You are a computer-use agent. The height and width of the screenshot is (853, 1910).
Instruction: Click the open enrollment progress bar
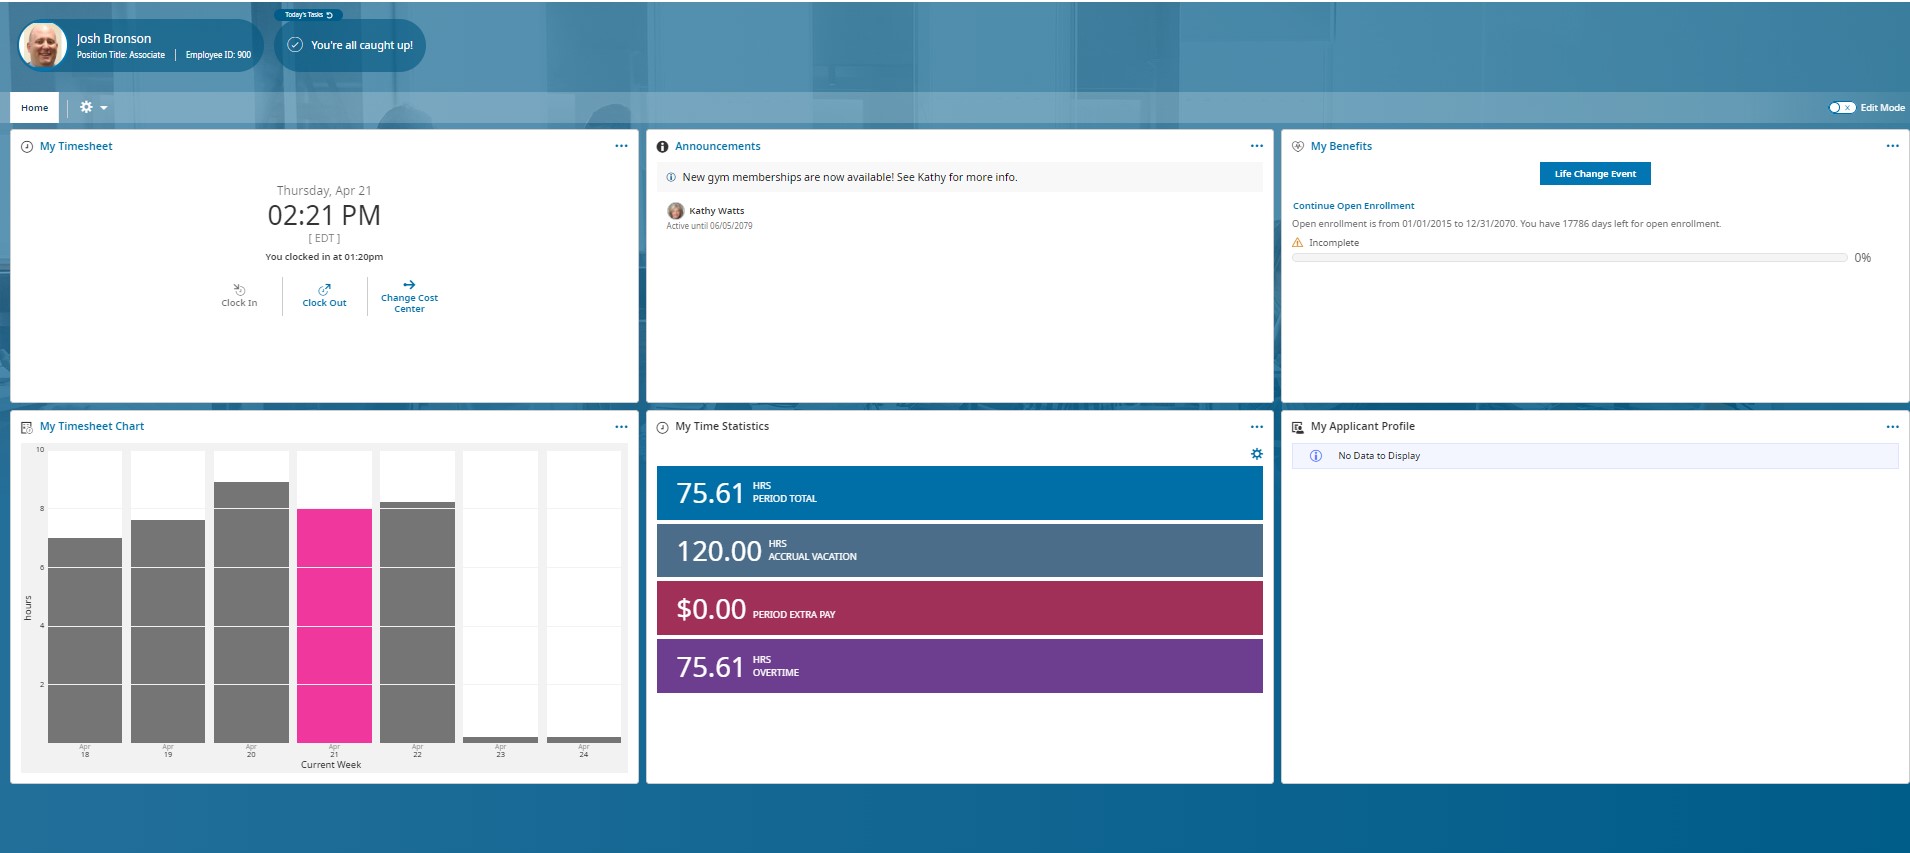click(x=1569, y=258)
